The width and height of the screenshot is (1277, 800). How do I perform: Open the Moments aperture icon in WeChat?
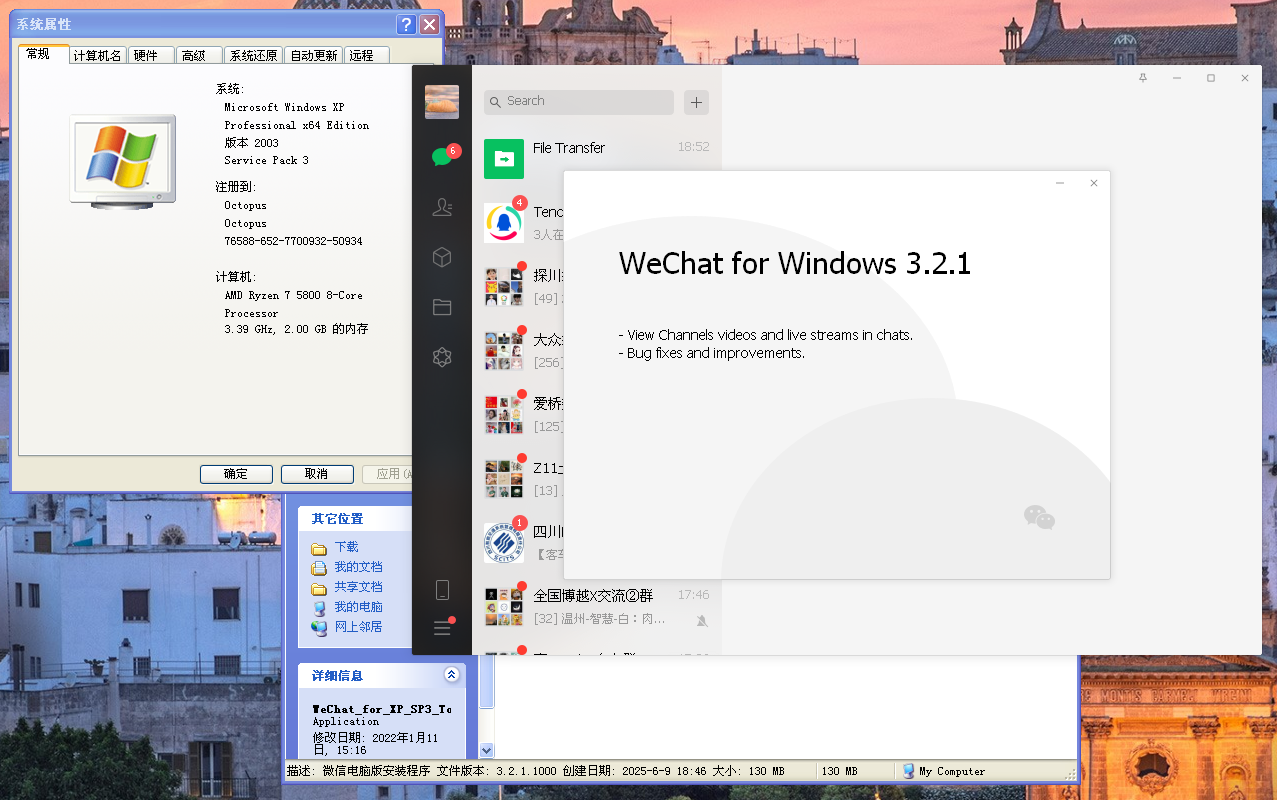click(442, 357)
